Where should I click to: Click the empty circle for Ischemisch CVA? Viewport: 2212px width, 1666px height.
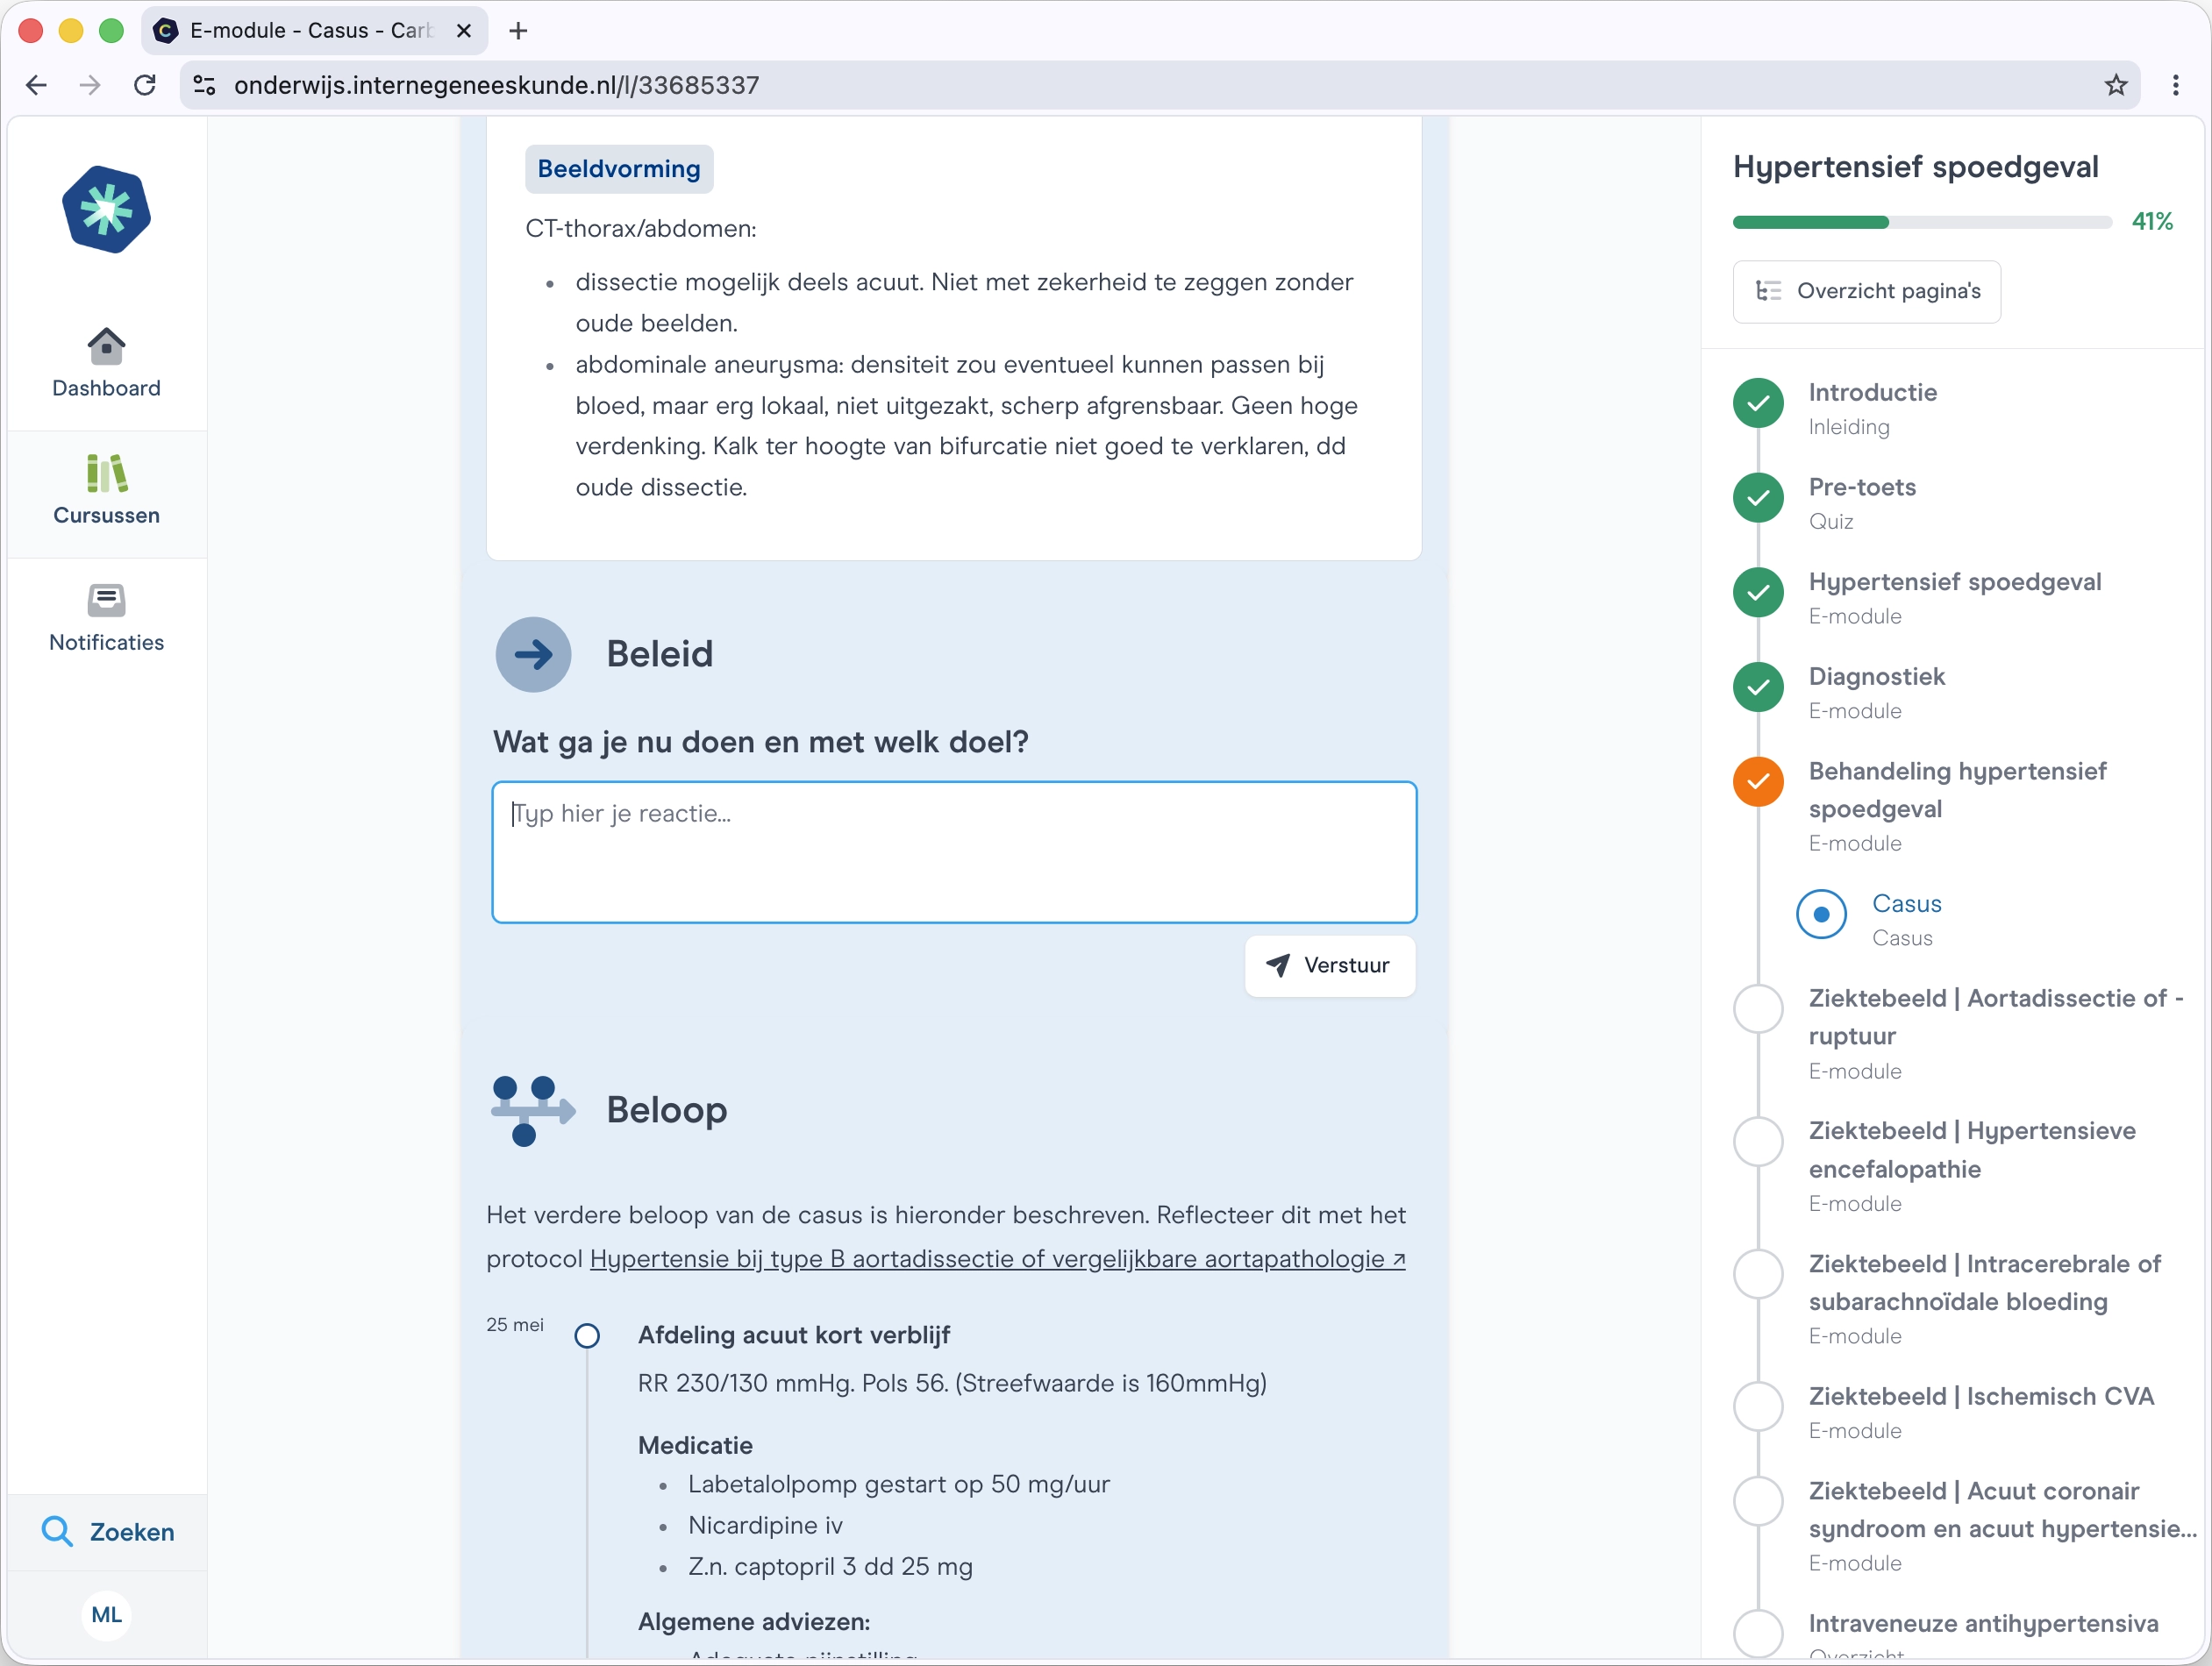point(1758,1407)
